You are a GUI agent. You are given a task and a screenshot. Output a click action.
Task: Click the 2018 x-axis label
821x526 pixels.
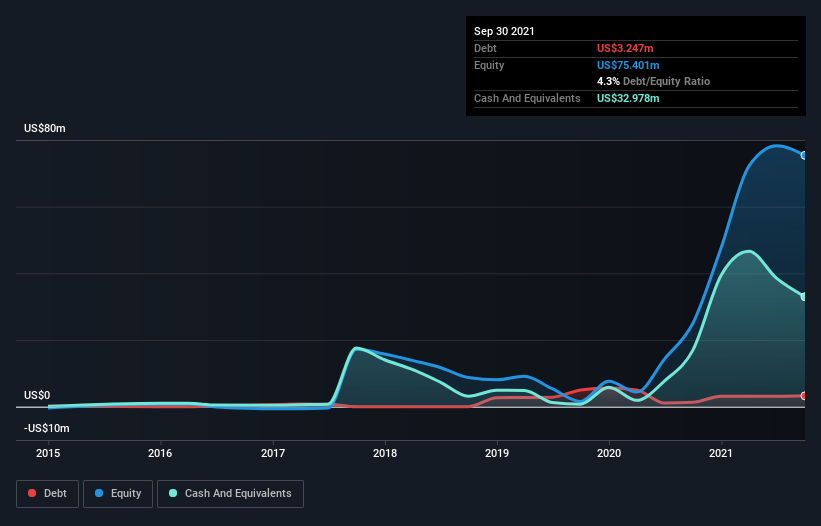[x=385, y=453]
